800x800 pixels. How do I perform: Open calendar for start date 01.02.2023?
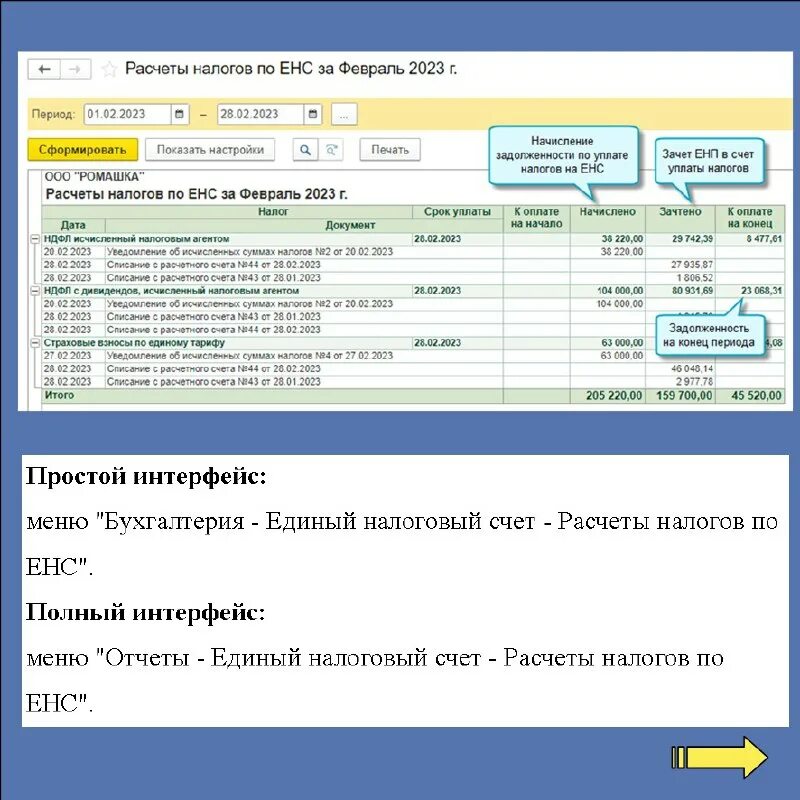180,113
